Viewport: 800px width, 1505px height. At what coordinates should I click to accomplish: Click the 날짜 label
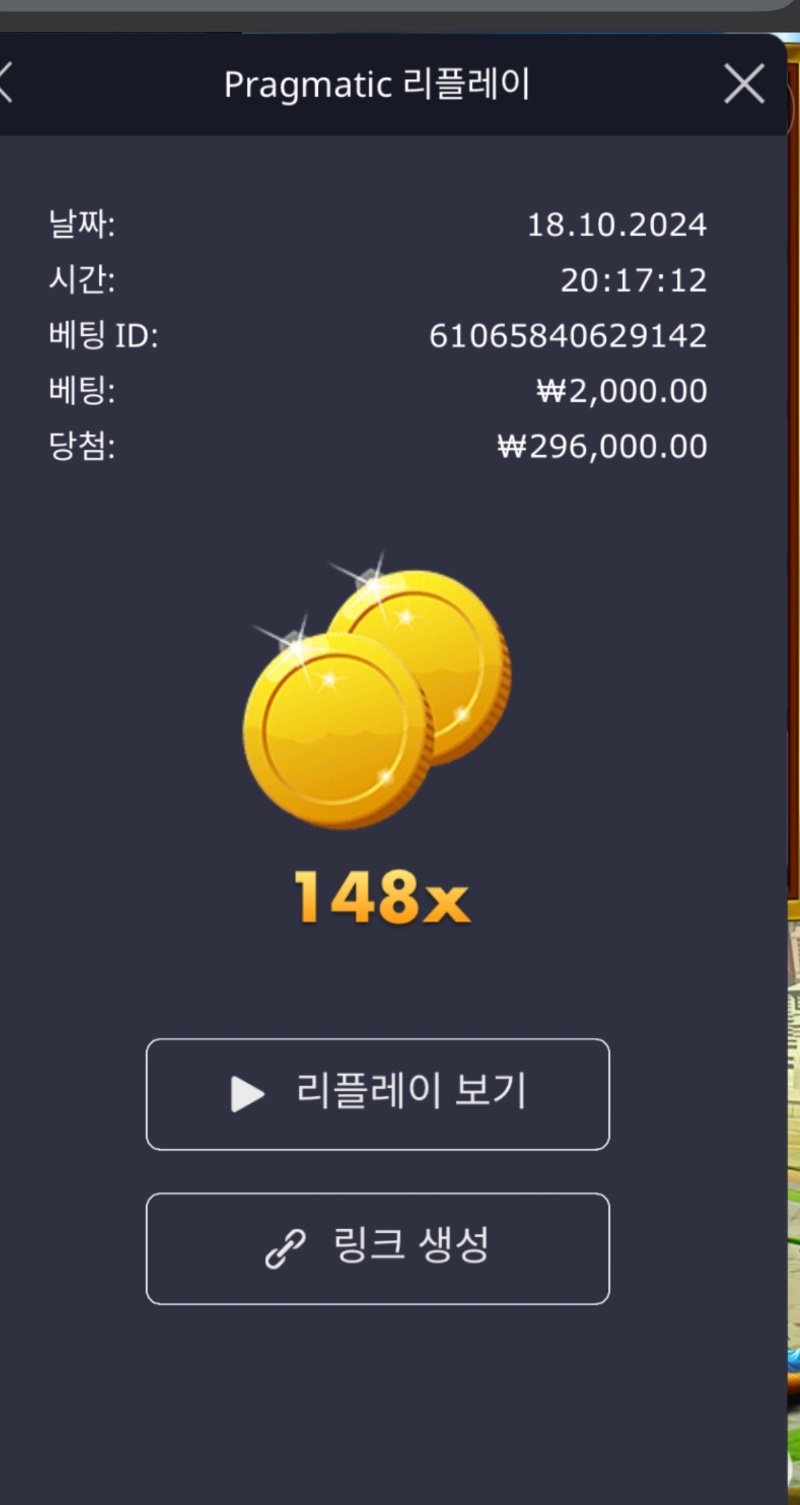(82, 224)
